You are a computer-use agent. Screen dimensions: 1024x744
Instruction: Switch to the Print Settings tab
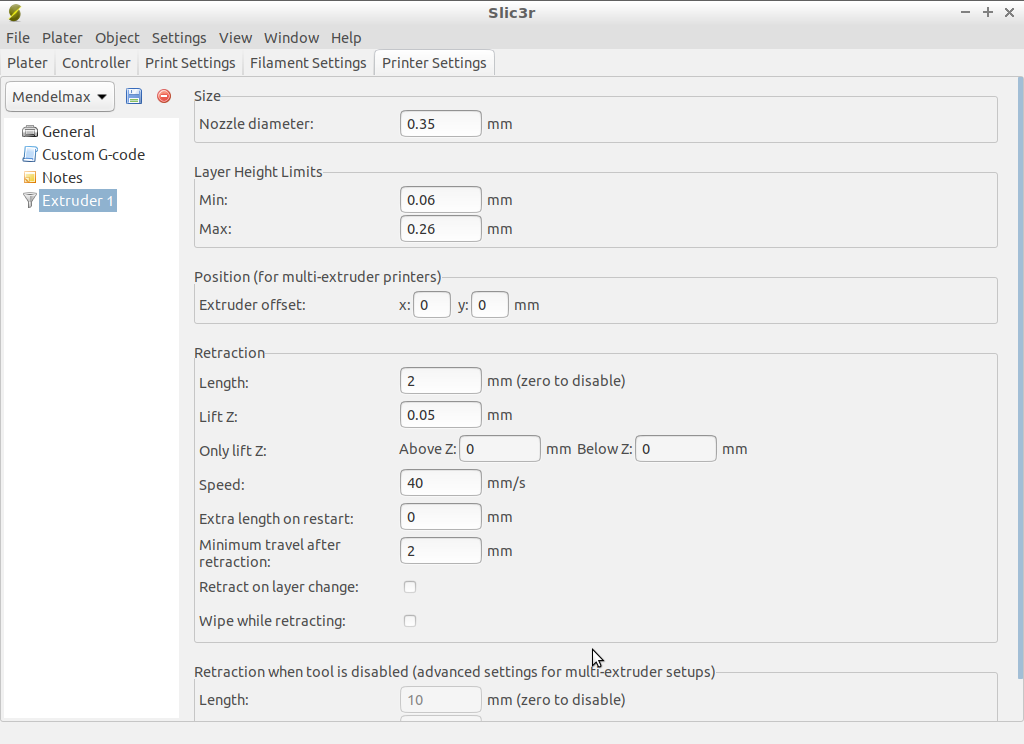coord(190,63)
